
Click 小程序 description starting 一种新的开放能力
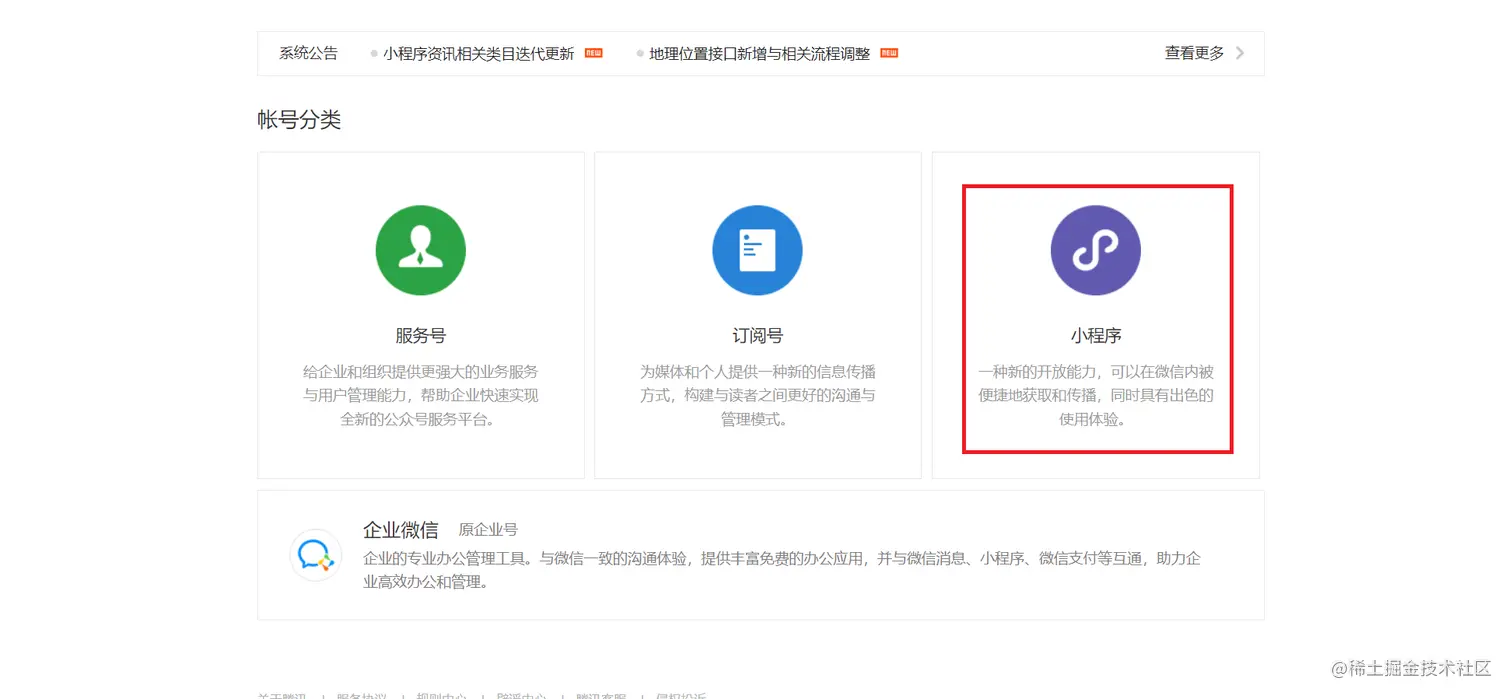coord(1096,395)
